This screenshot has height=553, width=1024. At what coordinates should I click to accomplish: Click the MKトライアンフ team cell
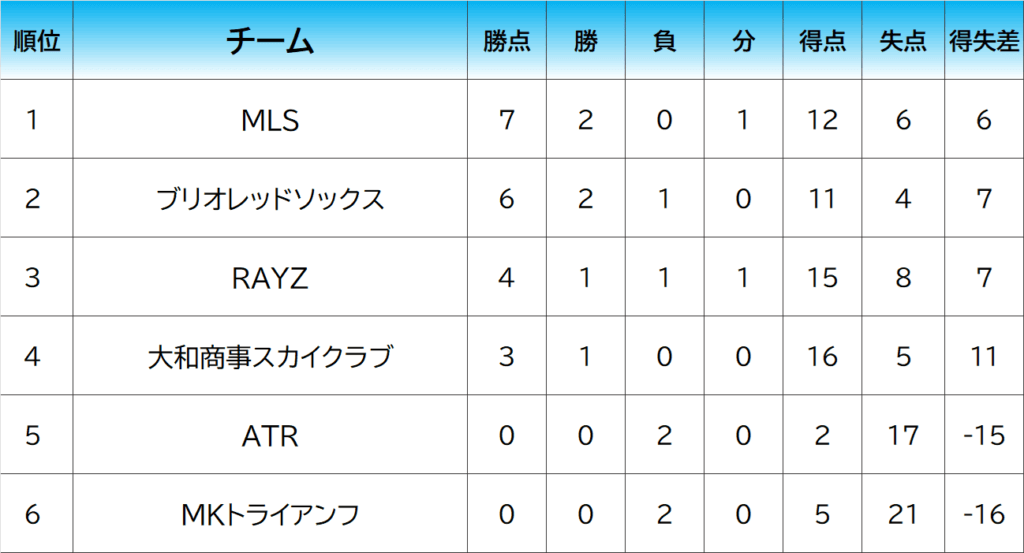pos(270,515)
